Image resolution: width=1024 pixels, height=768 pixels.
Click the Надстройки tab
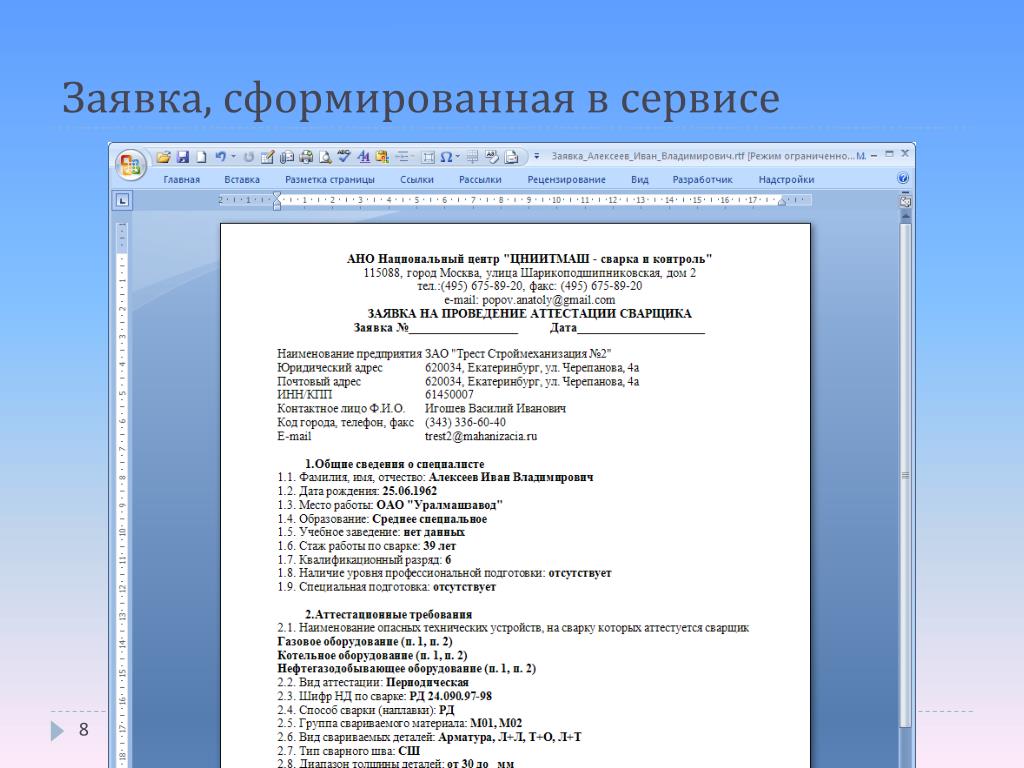coord(786,180)
